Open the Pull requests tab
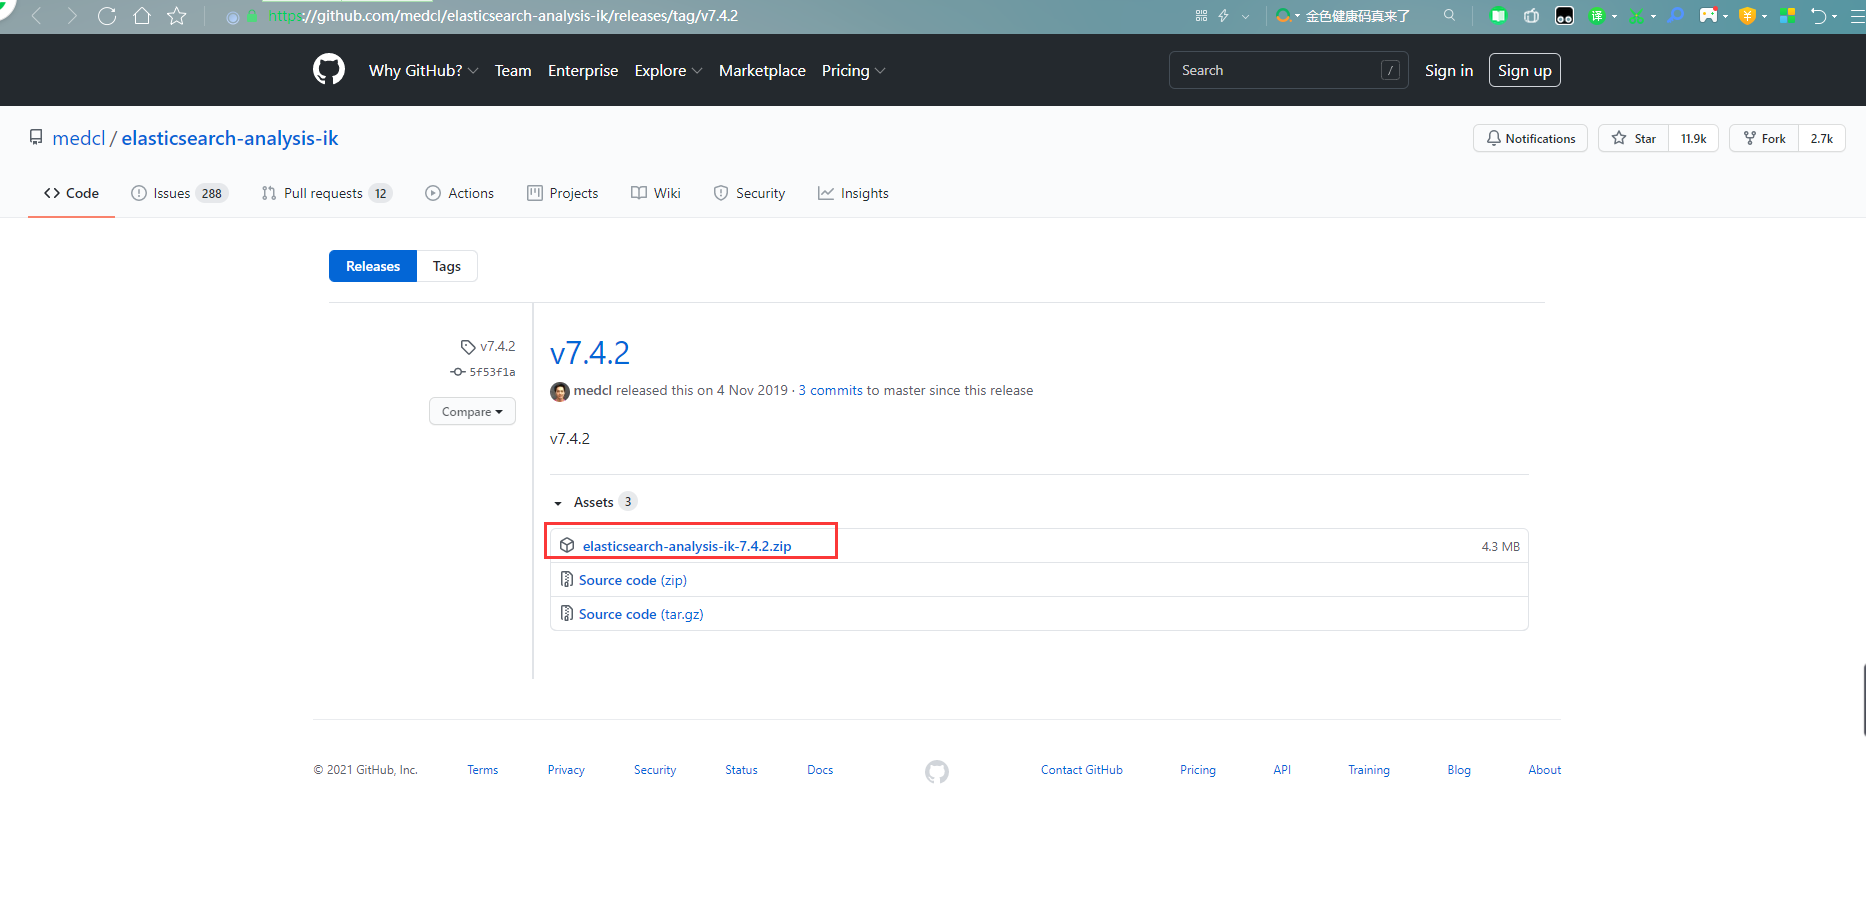Viewport: 1866px width, 898px height. pyautogui.click(x=326, y=193)
